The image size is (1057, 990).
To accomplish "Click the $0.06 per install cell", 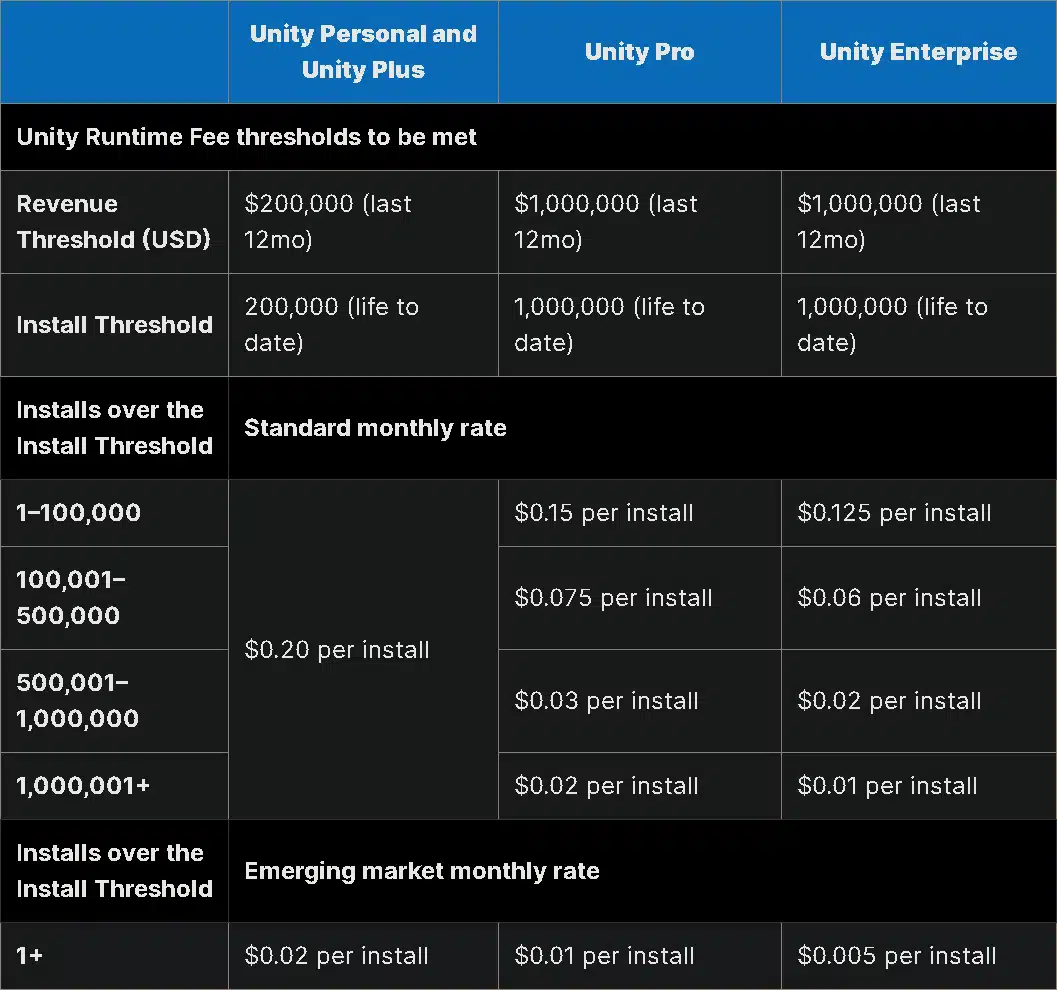I will (919, 598).
